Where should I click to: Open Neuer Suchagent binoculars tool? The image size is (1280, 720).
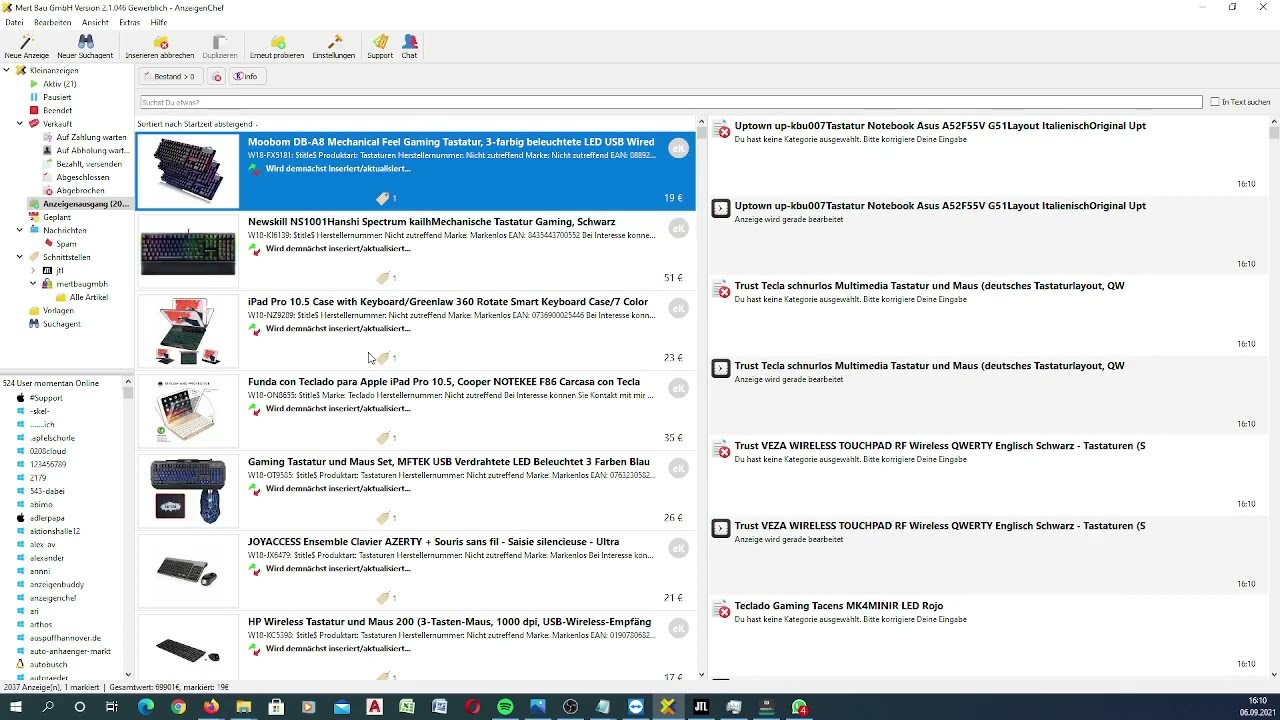[x=85, y=46]
